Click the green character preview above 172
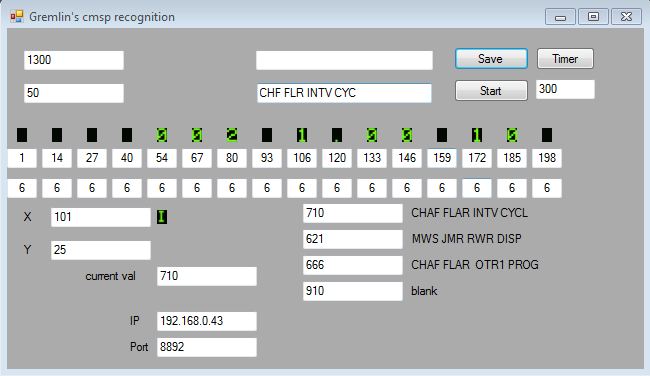Image resolution: width=650 pixels, height=376 pixels. (x=477, y=135)
